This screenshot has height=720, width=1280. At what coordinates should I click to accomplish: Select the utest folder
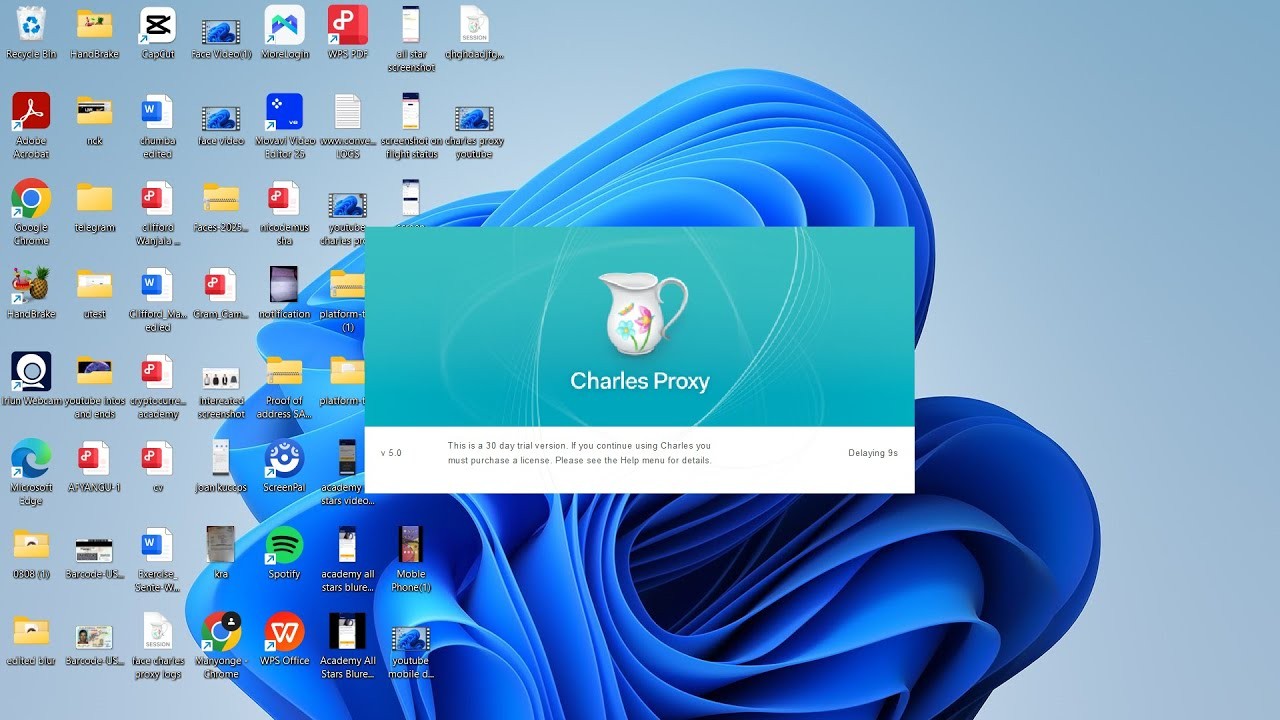(94, 293)
